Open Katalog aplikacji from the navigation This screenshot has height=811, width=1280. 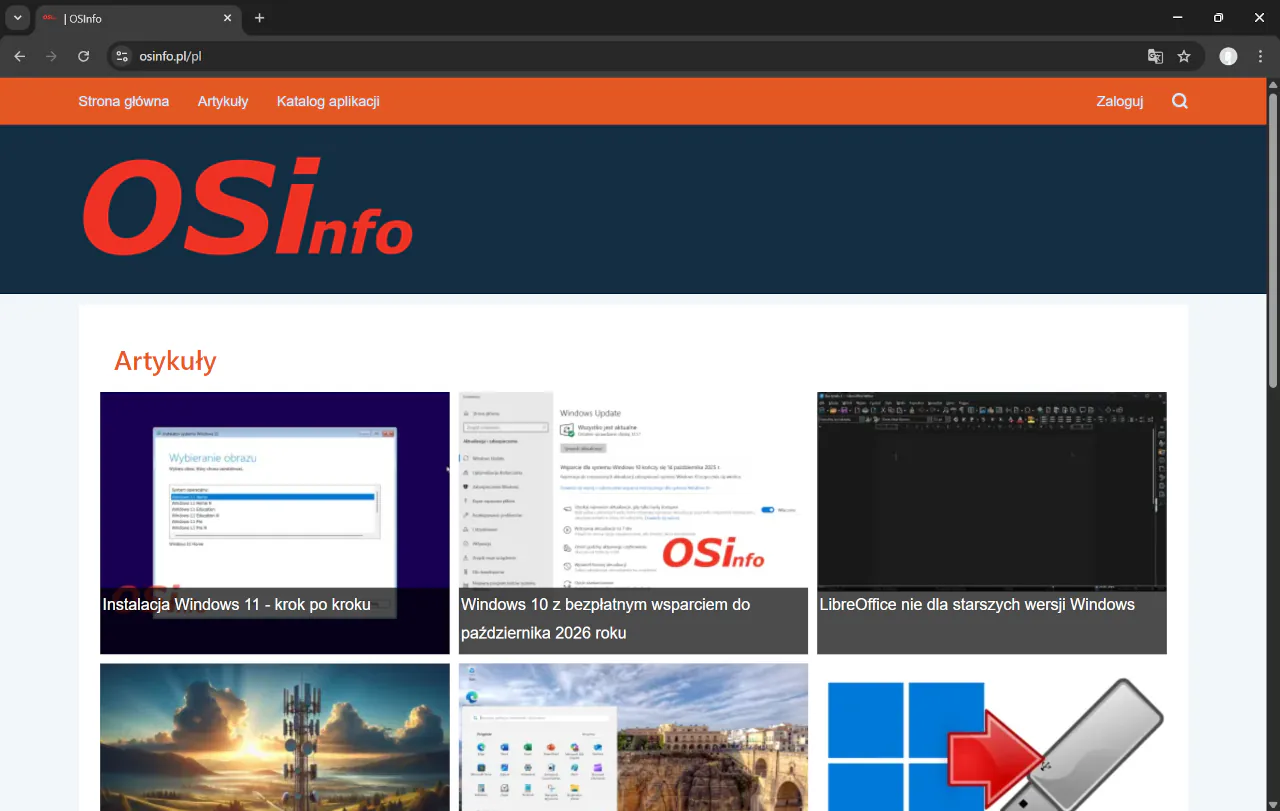point(328,101)
